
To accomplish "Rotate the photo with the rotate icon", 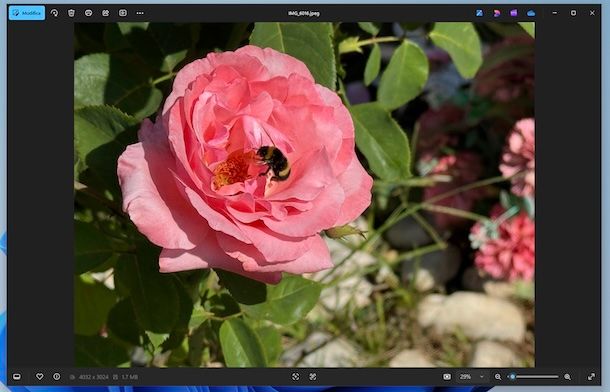I will click(x=54, y=13).
